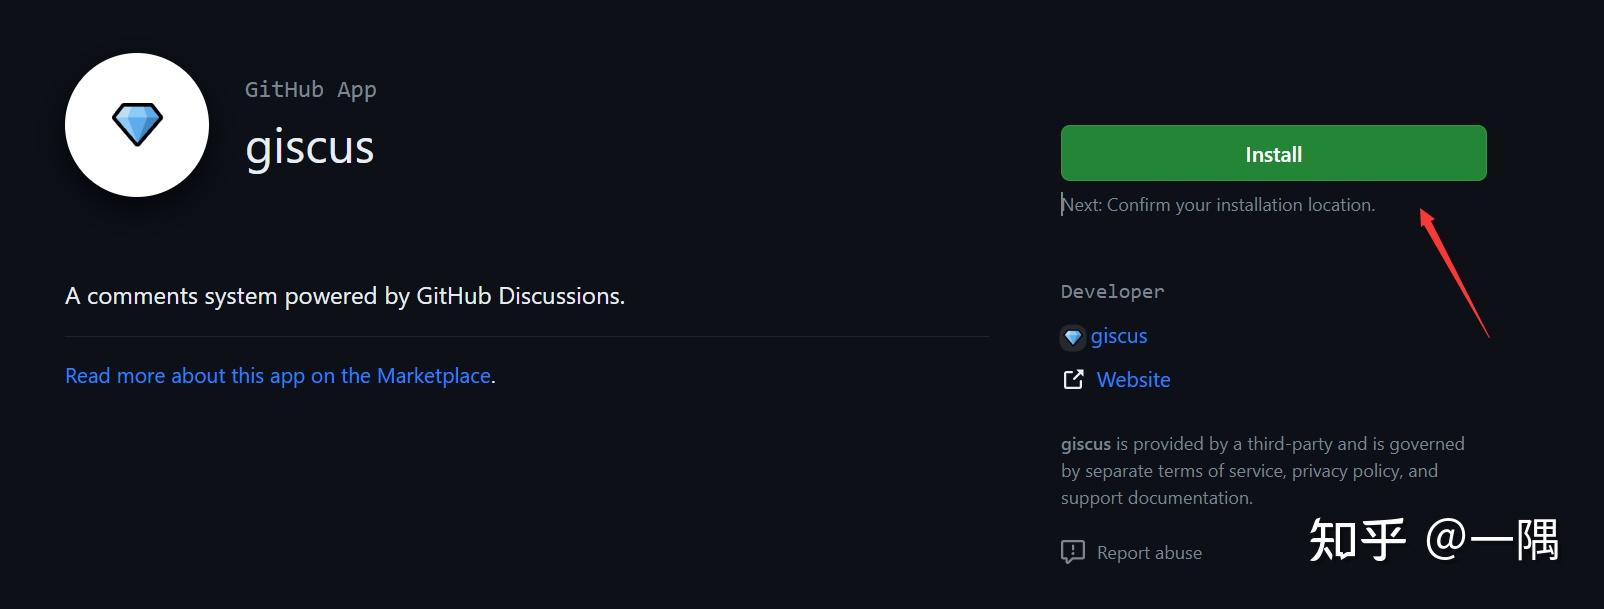The height and width of the screenshot is (609, 1604).
Task: Click the bold giscus word in disclaimer
Action: [x=1086, y=444]
